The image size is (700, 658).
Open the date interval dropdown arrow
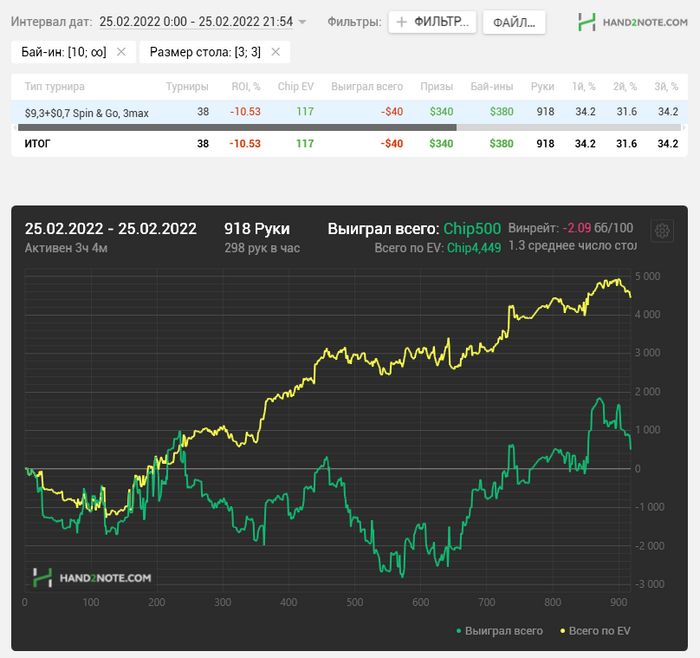pos(302,22)
